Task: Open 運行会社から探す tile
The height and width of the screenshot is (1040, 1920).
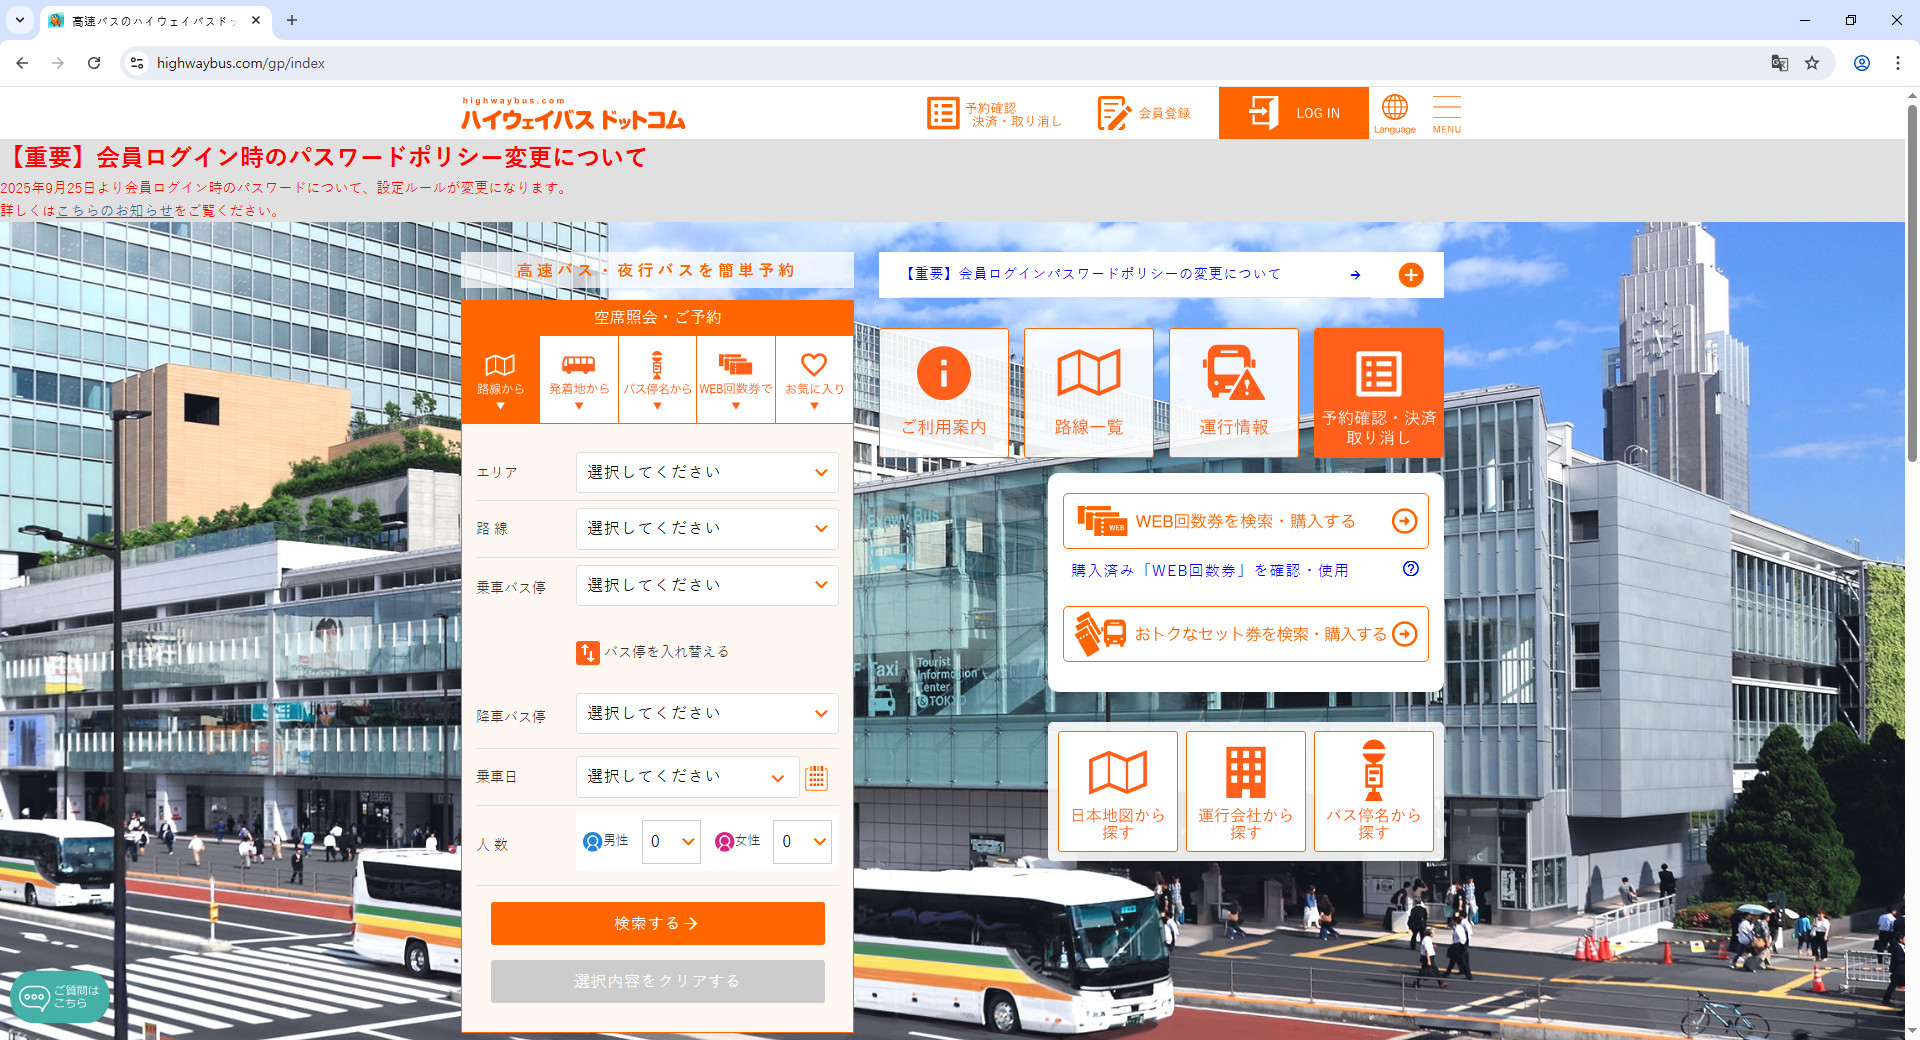Action: (1245, 791)
